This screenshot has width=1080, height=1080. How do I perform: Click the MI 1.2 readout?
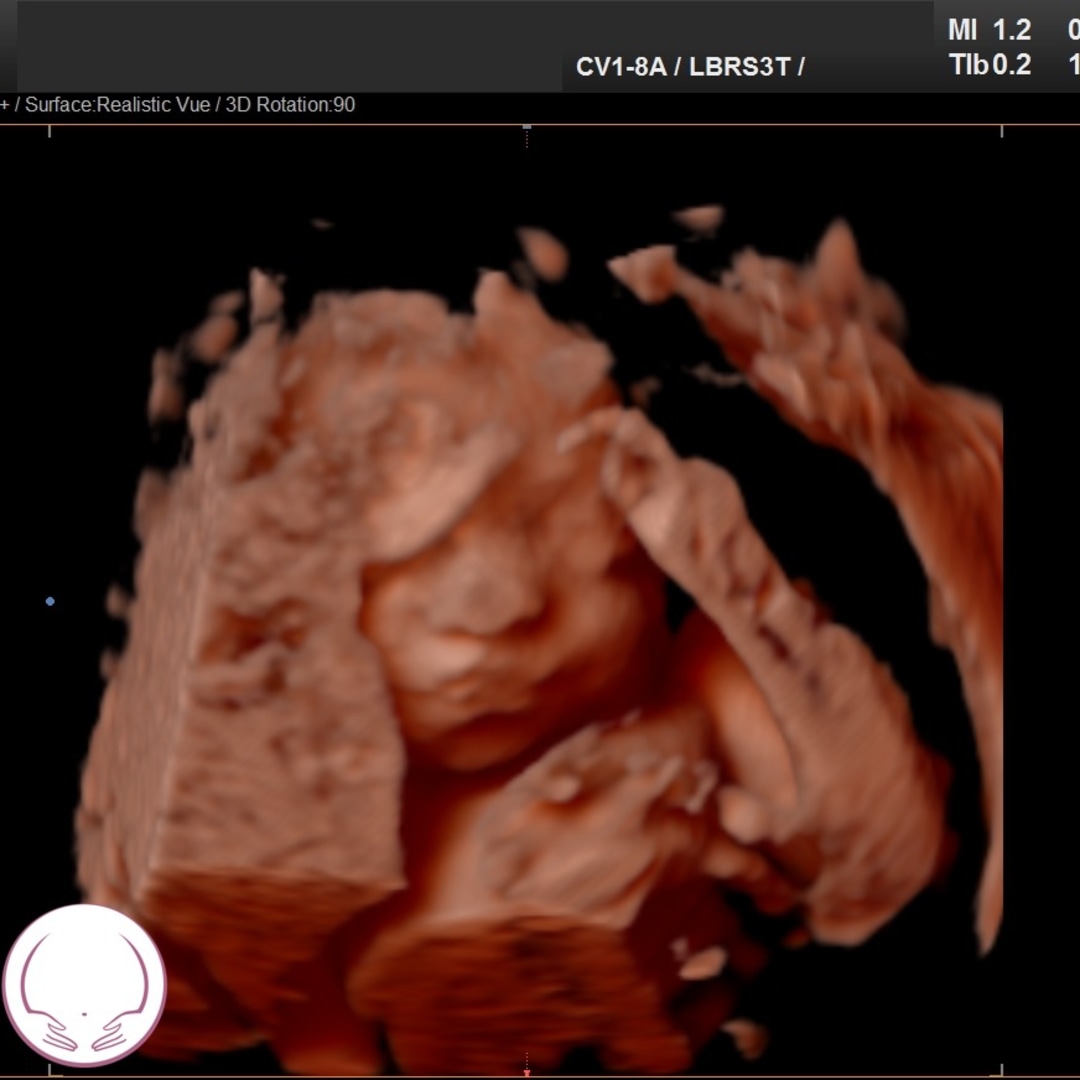tap(989, 30)
